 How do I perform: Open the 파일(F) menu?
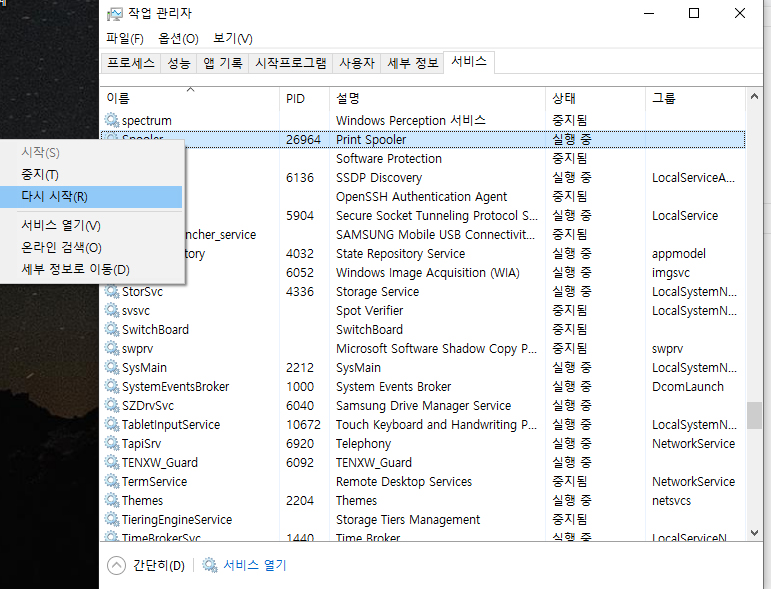[x=125, y=38]
